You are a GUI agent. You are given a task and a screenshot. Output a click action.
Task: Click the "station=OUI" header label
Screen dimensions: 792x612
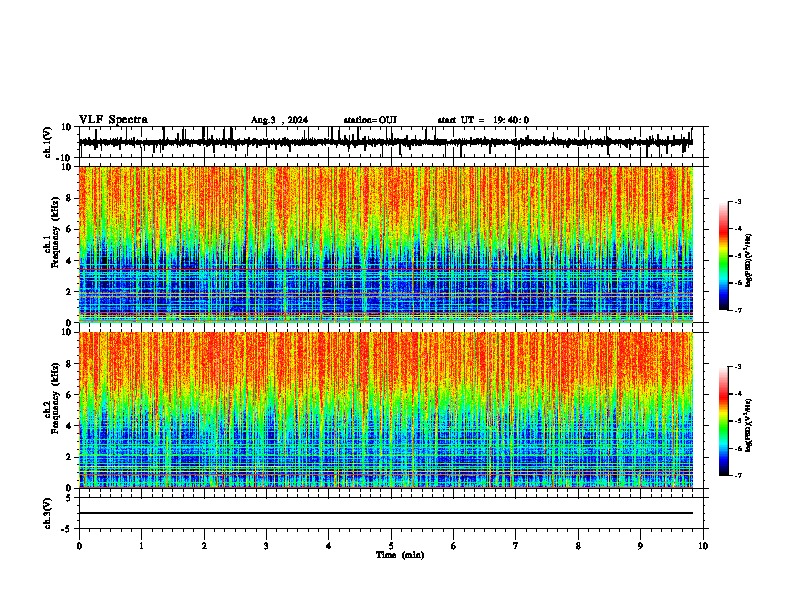point(370,120)
